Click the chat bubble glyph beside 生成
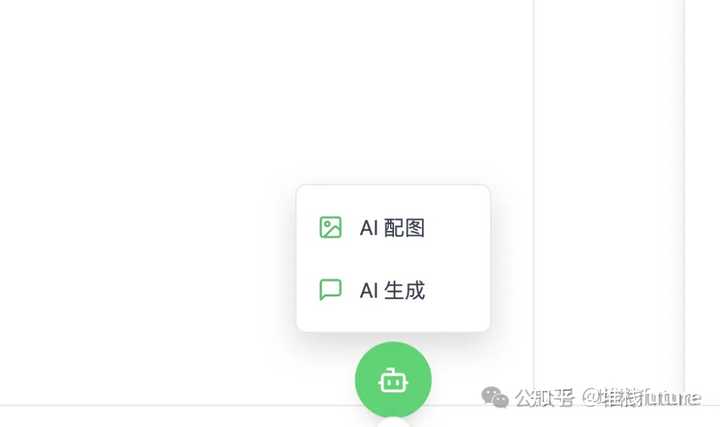This screenshot has height=427, width=720. [x=331, y=290]
